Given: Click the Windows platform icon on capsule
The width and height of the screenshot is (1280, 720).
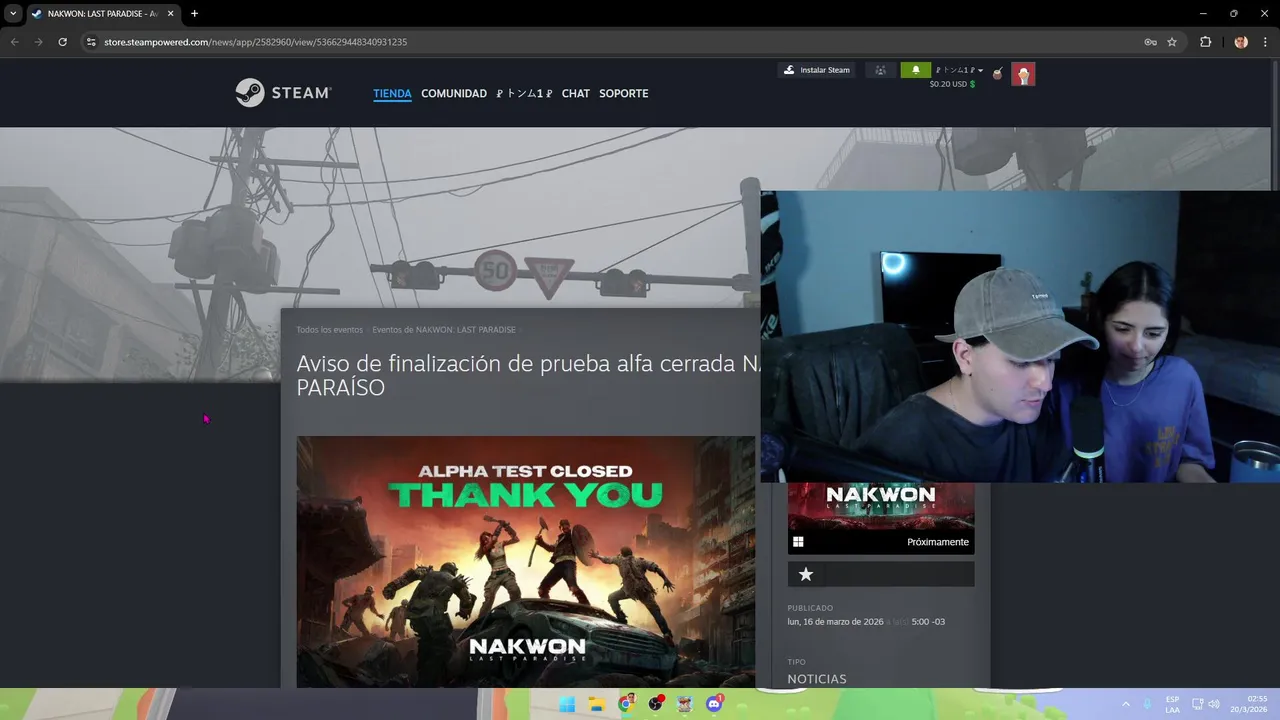Looking at the screenshot, I should (798, 542).
